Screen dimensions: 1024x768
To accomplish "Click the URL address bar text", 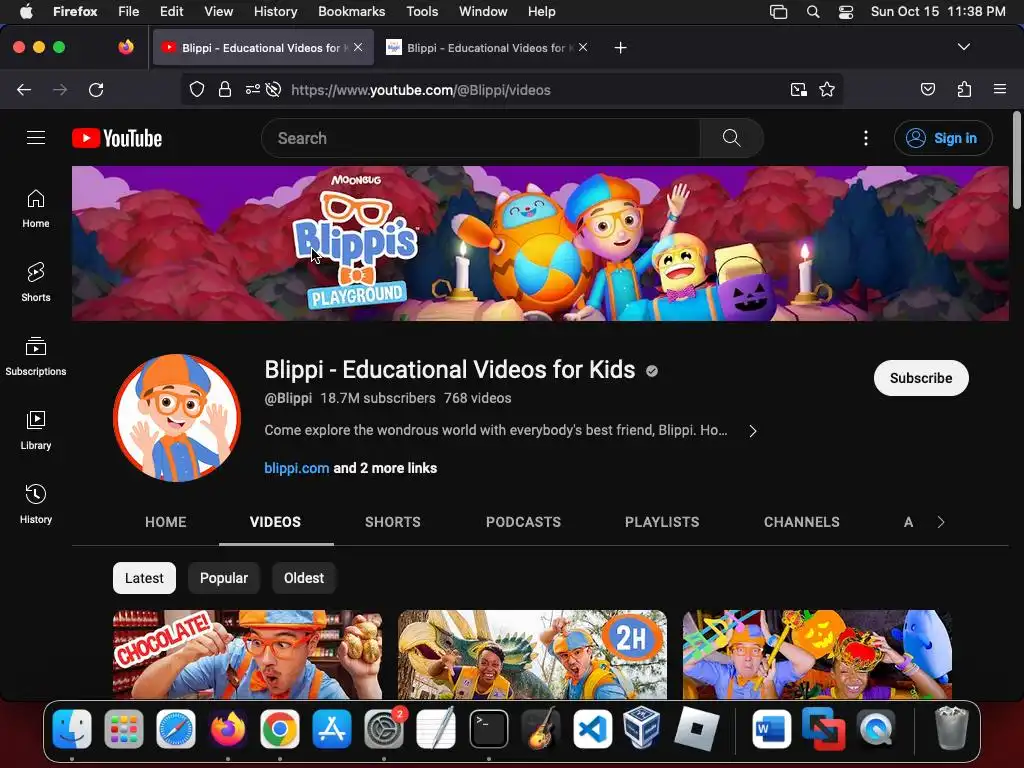I will pyautogui.click(x=421, y=90).
